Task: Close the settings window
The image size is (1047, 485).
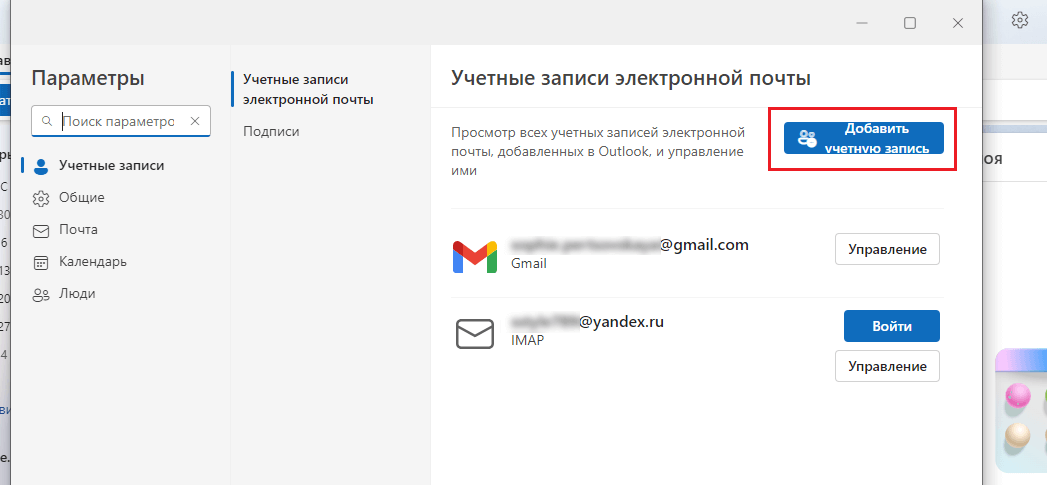Action: click(958, 23)
